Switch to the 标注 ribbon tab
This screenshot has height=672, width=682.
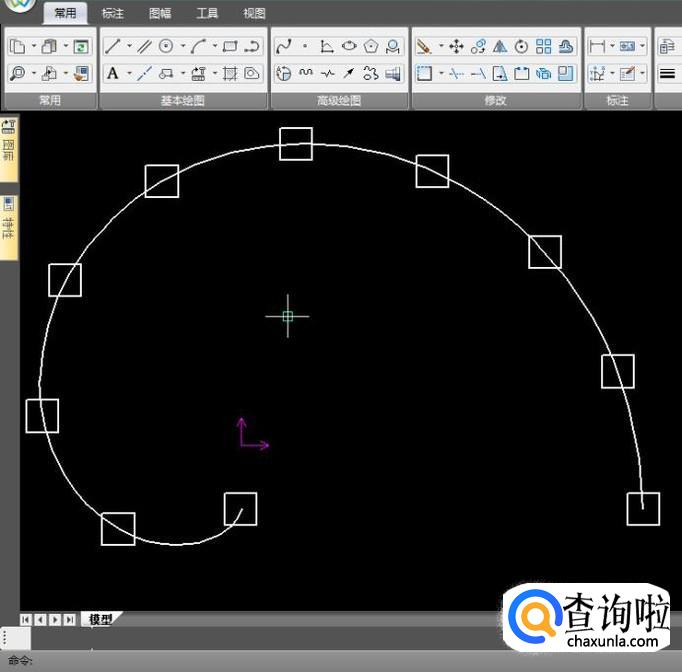click(113, 13)
